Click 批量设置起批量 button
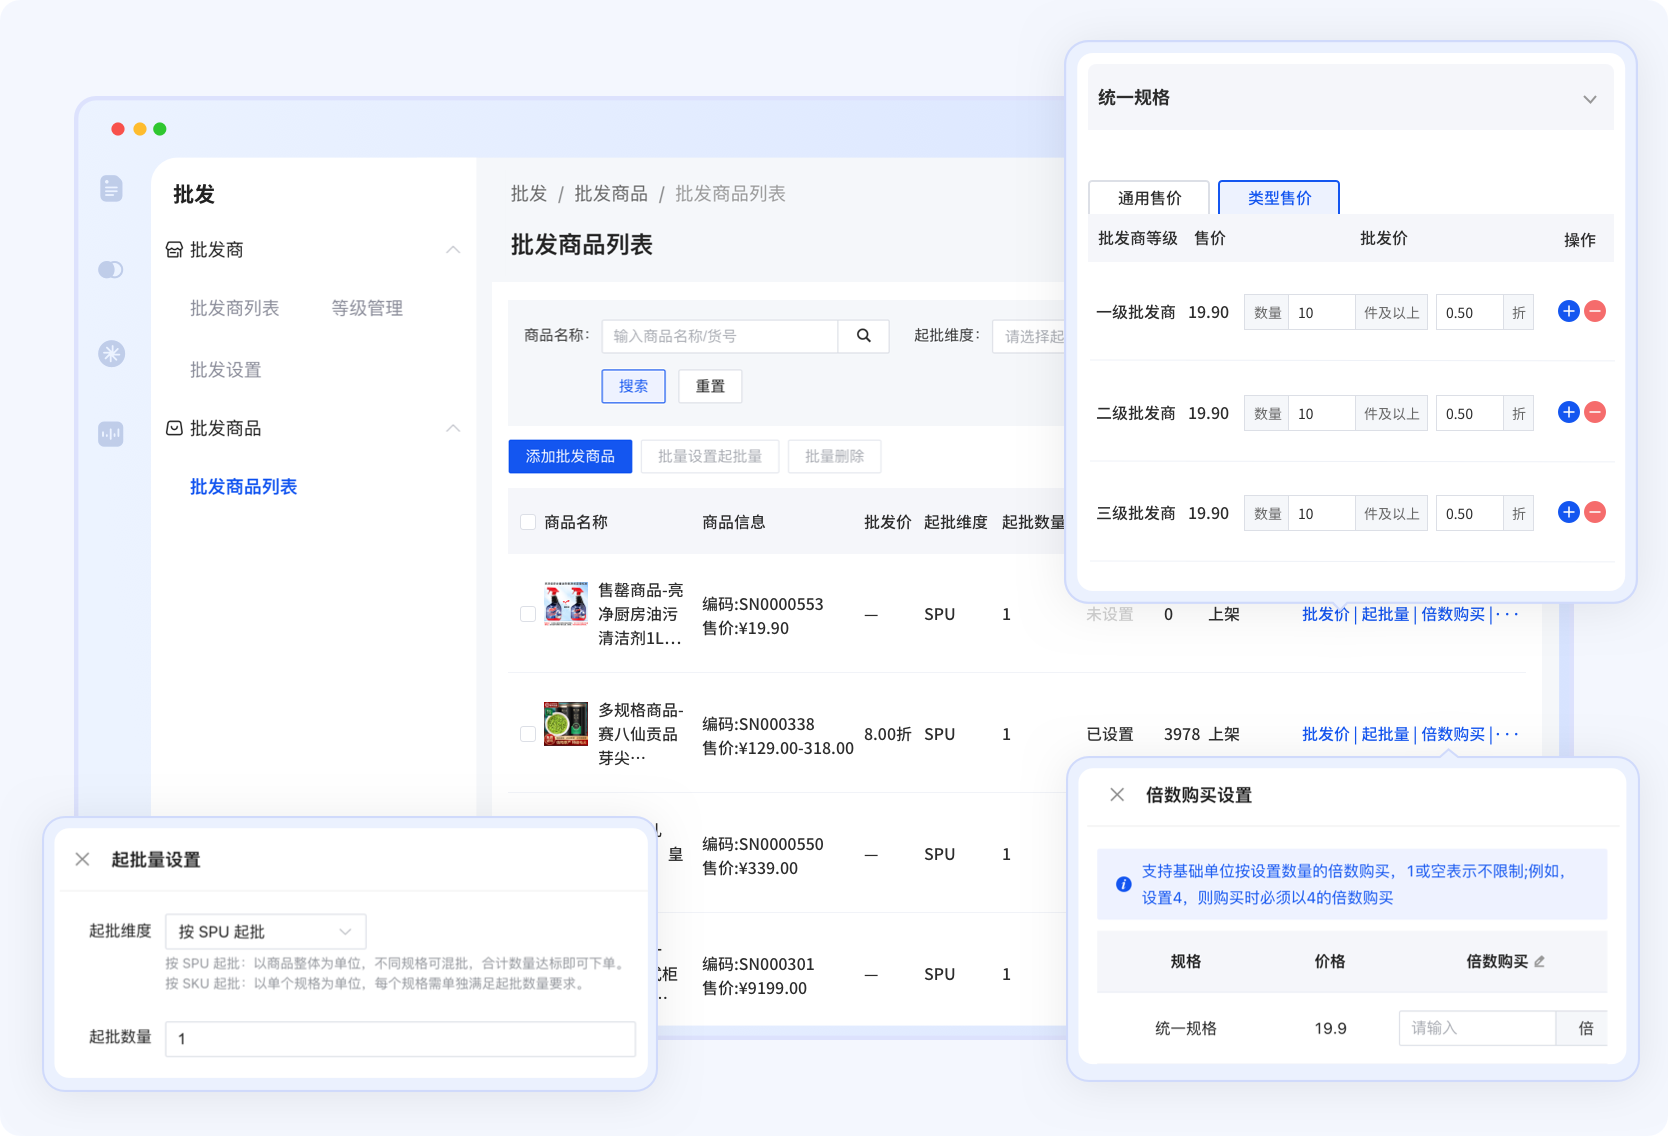1668x1136 pixels. (710, 456)
